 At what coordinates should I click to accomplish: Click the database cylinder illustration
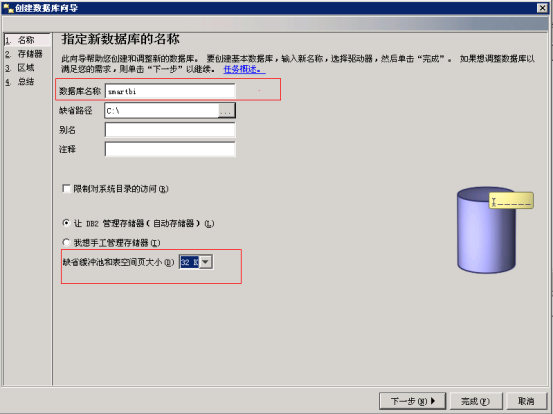(x=486, y=230)
